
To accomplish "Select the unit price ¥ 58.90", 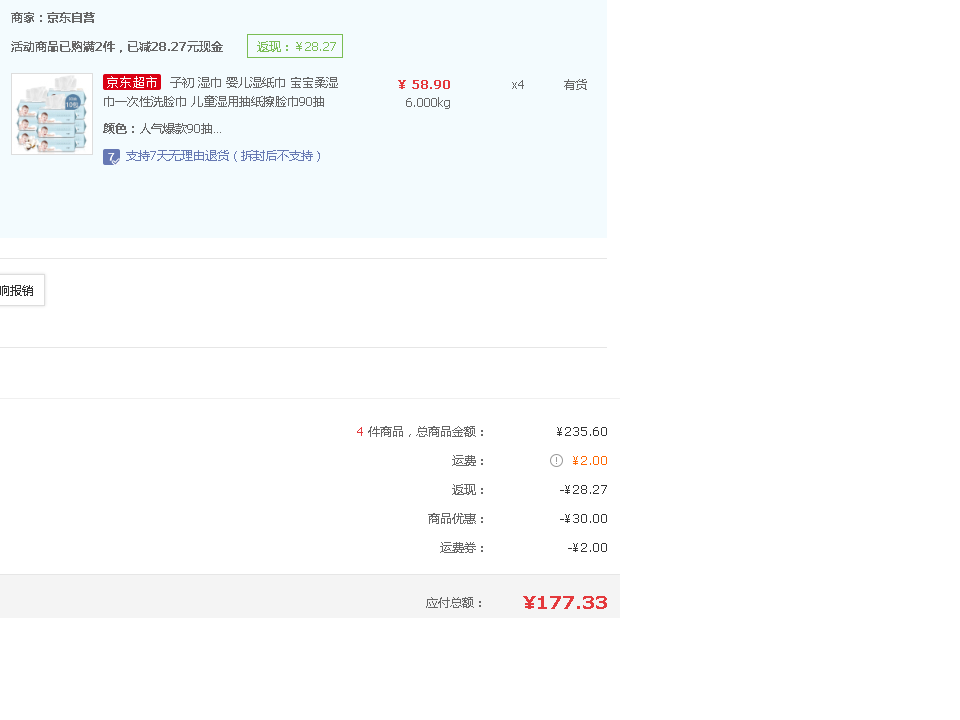I will click(x=424, y=84).
